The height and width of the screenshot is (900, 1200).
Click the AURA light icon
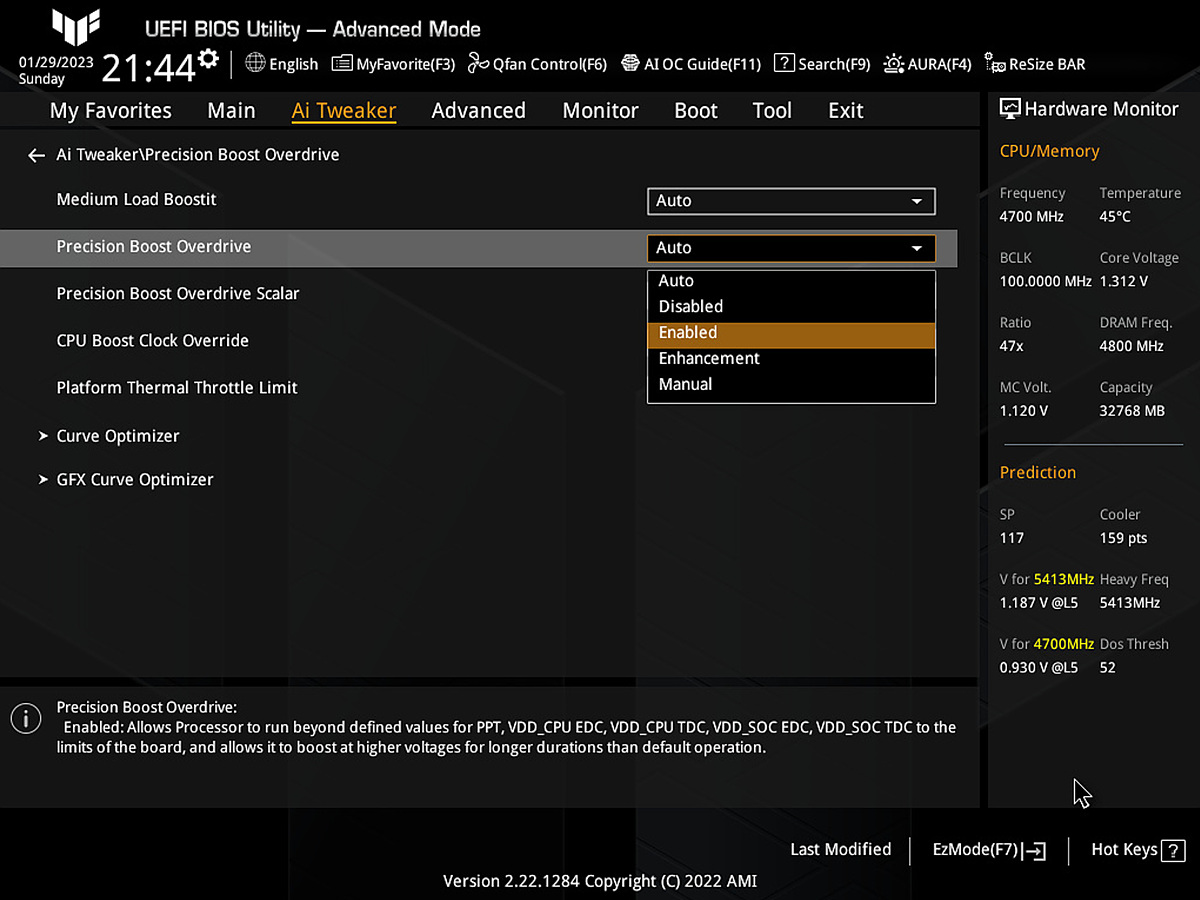point(894,63)
